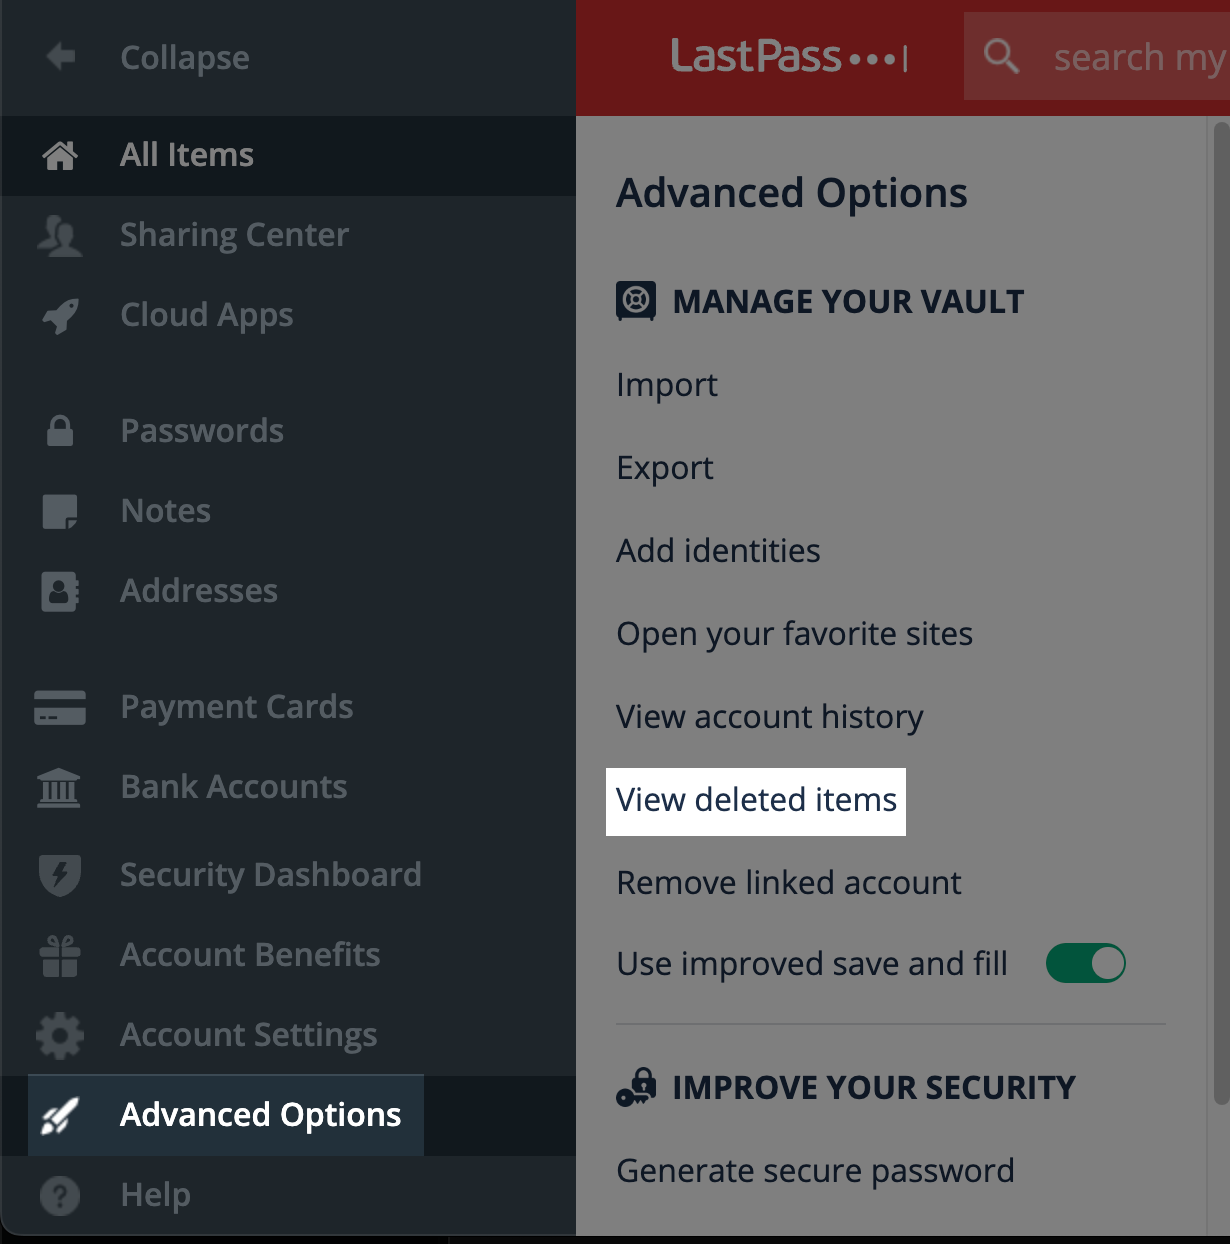Click the Help question mark icon
Screen dimensions: 1230x1244
(60, 1195)
